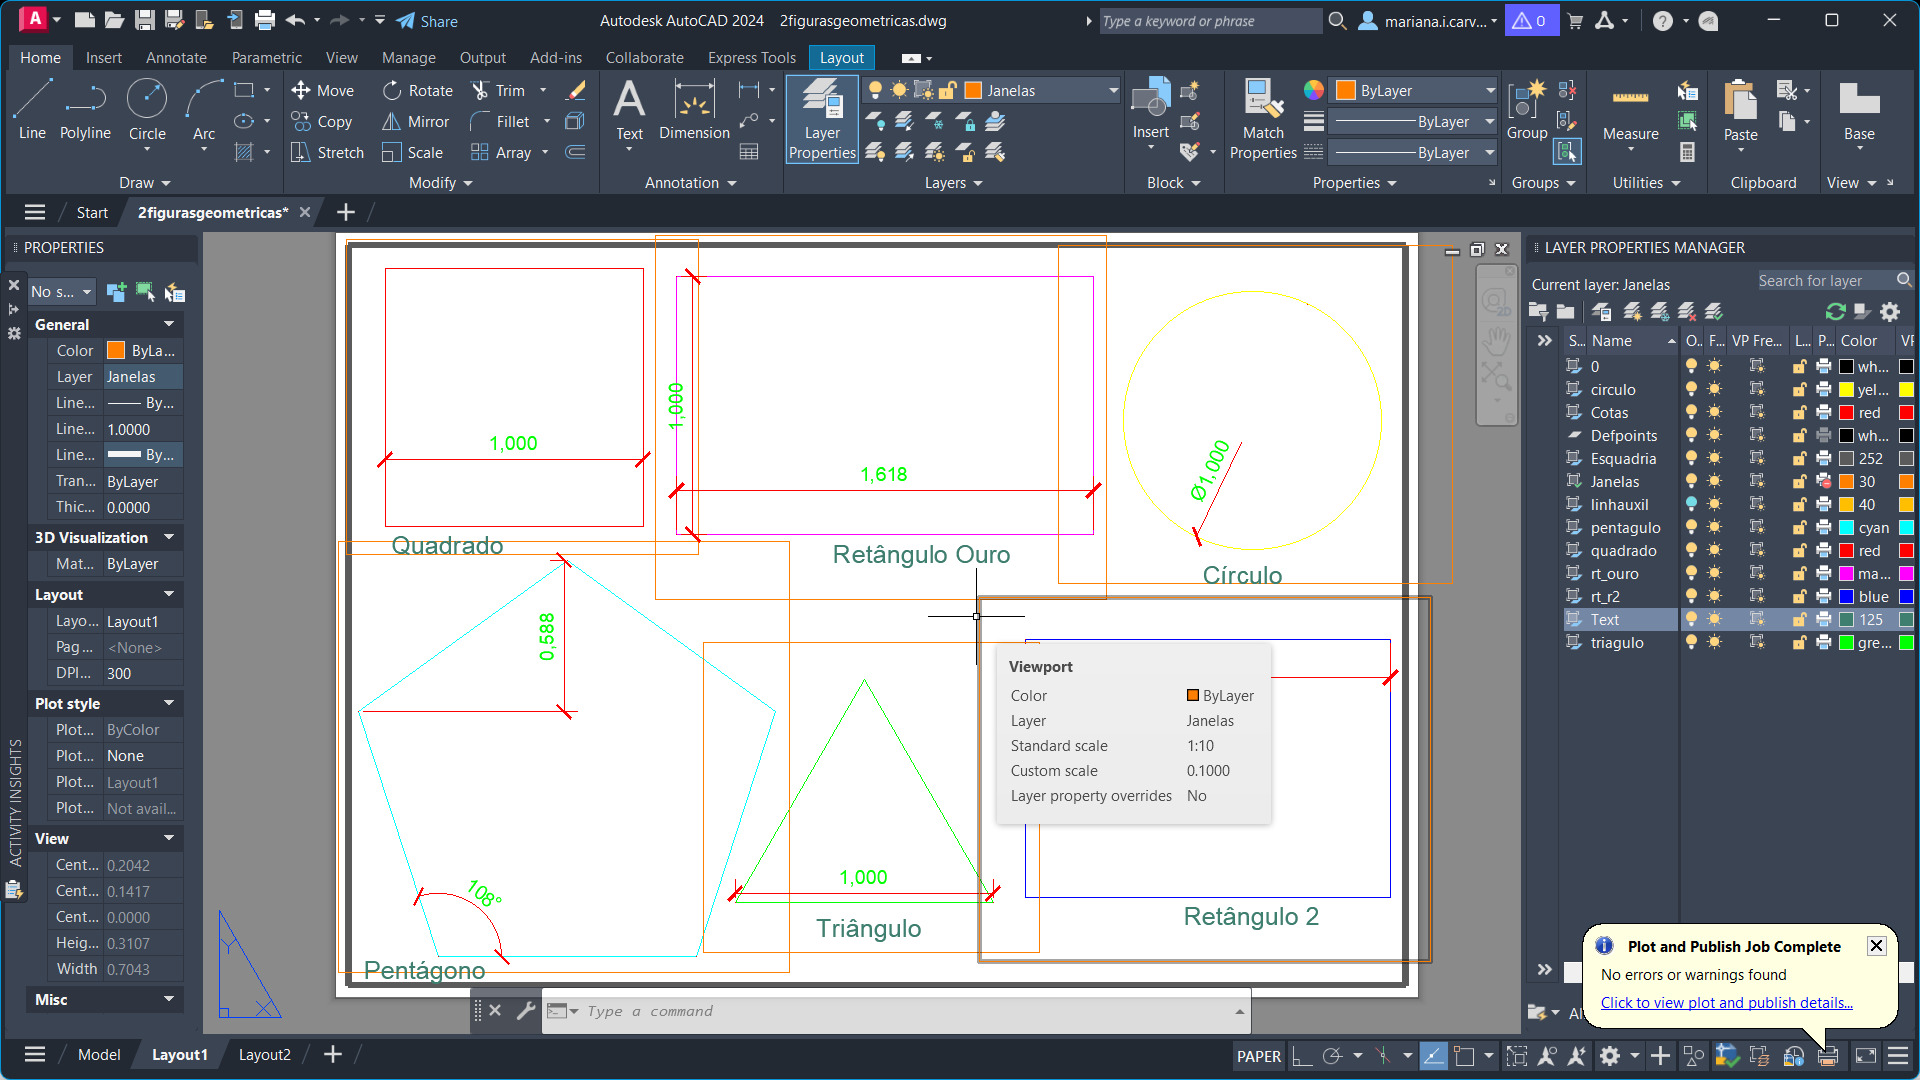Open Layer Properties panel button
The height and width of the screenshot is (1080, 1920).
tap(822, 120)
